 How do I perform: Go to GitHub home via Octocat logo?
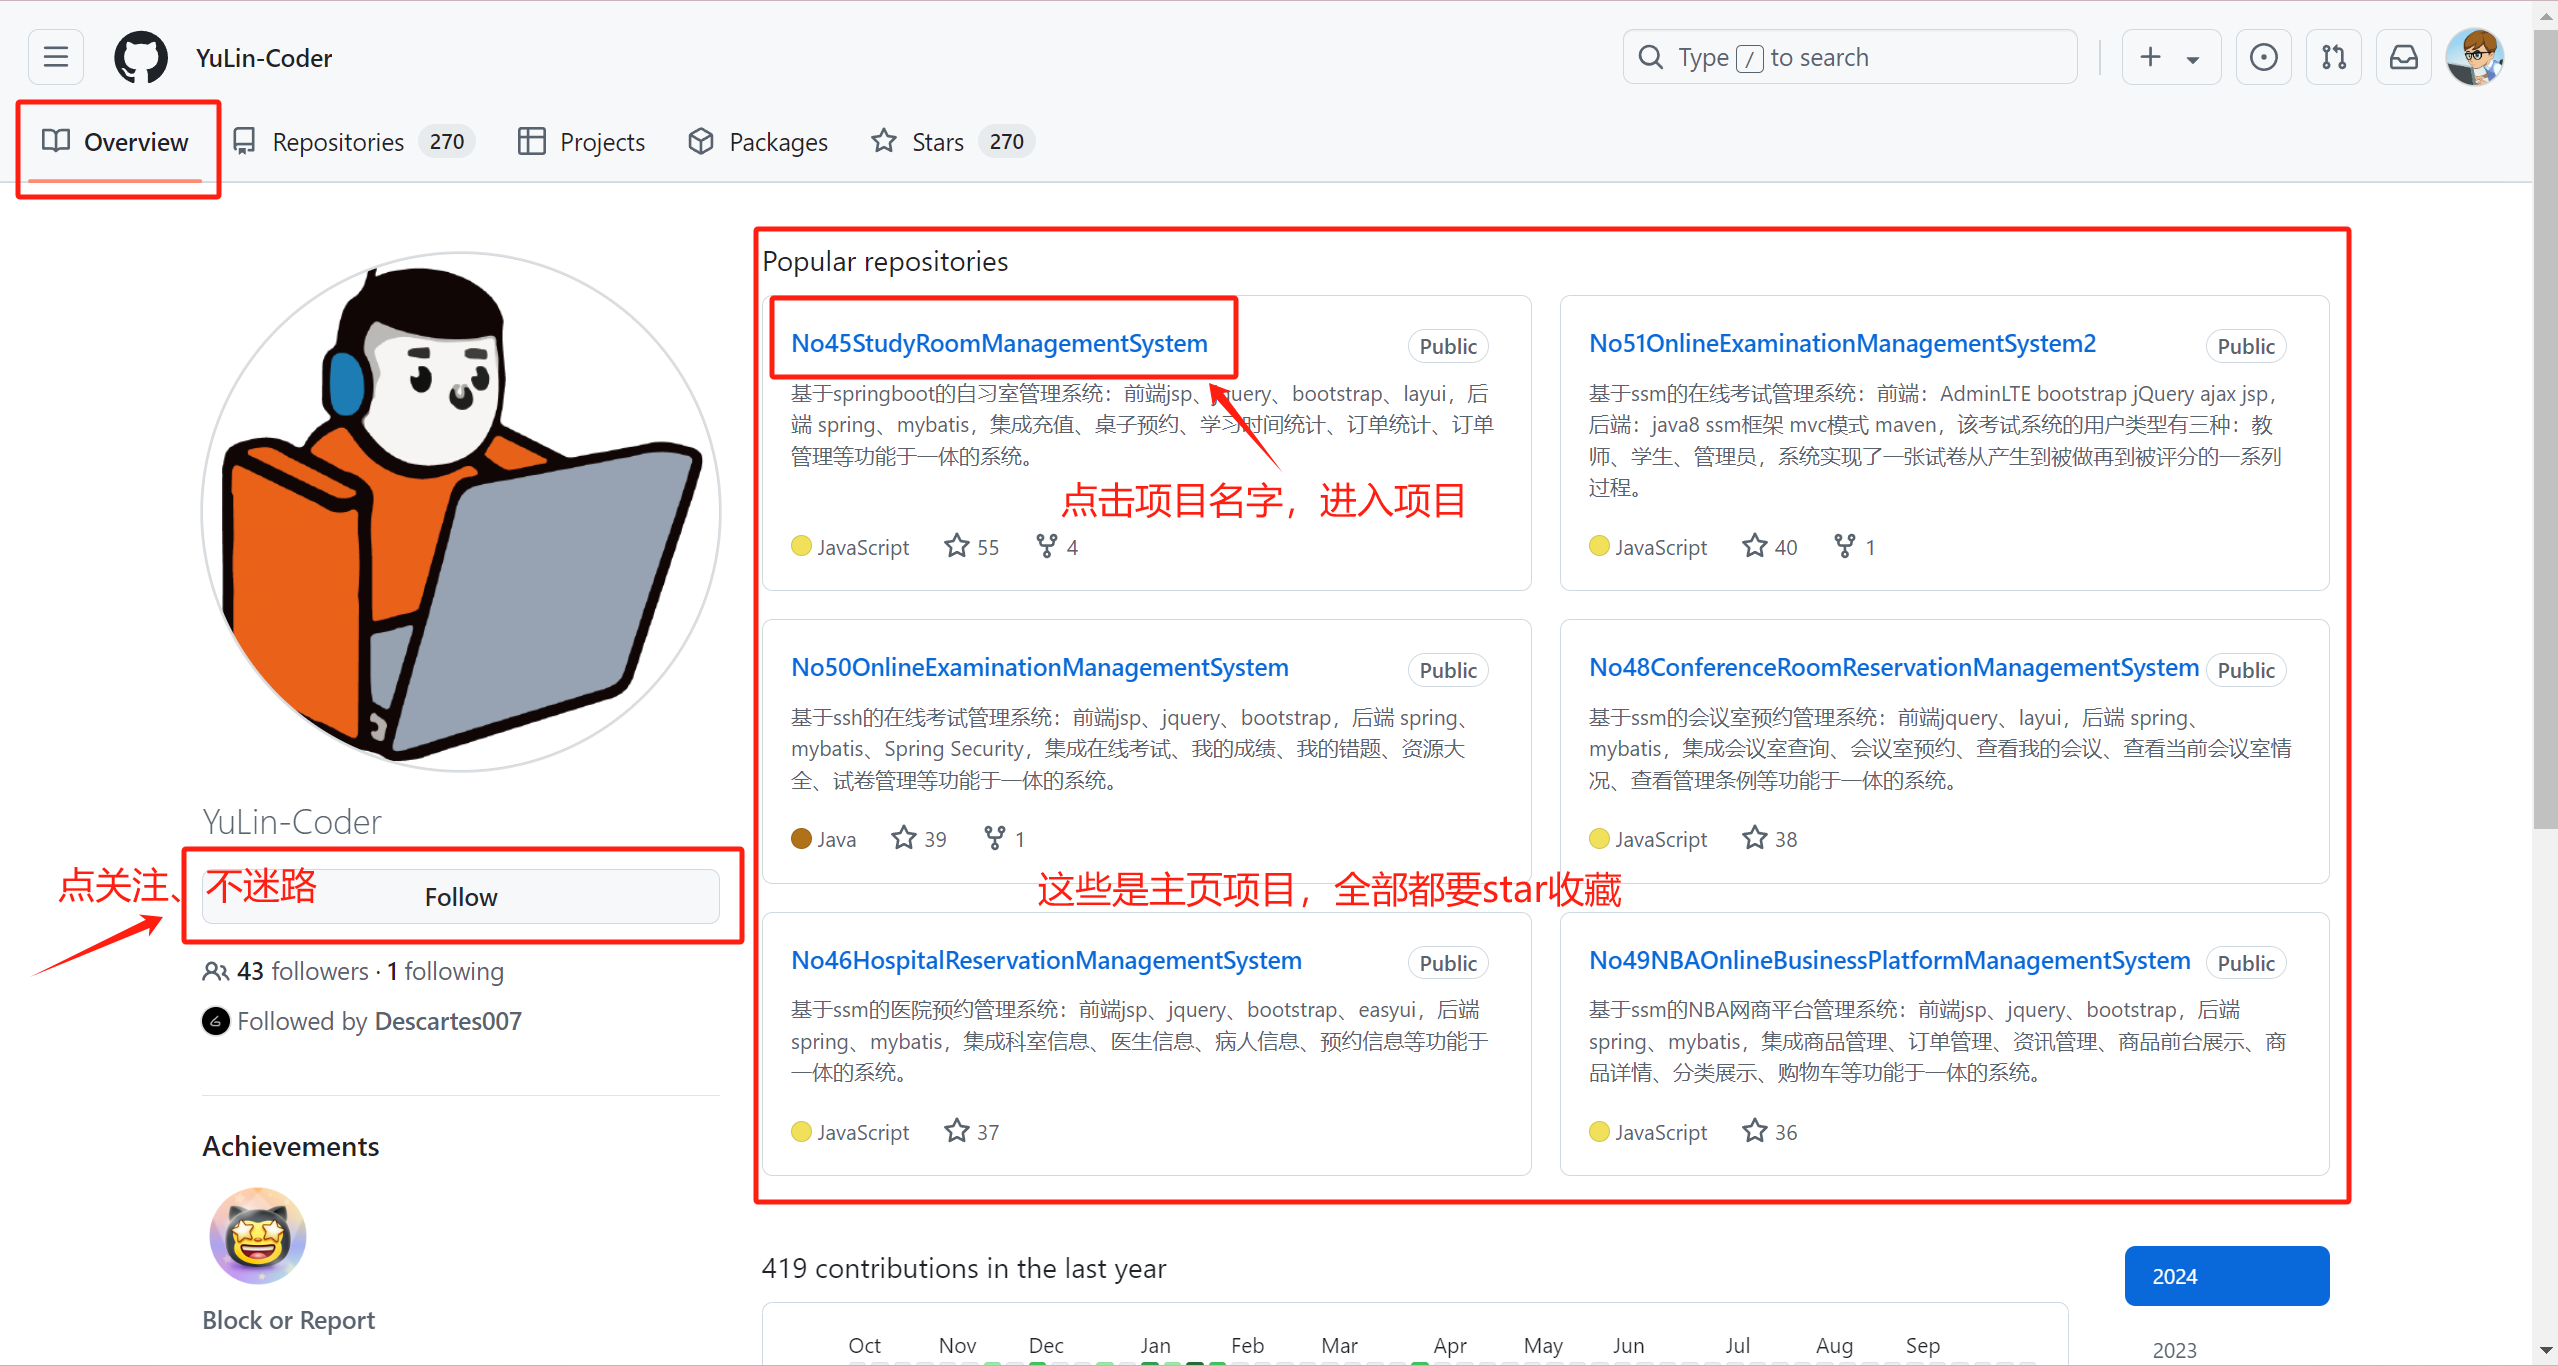click(x=141, y=57)
